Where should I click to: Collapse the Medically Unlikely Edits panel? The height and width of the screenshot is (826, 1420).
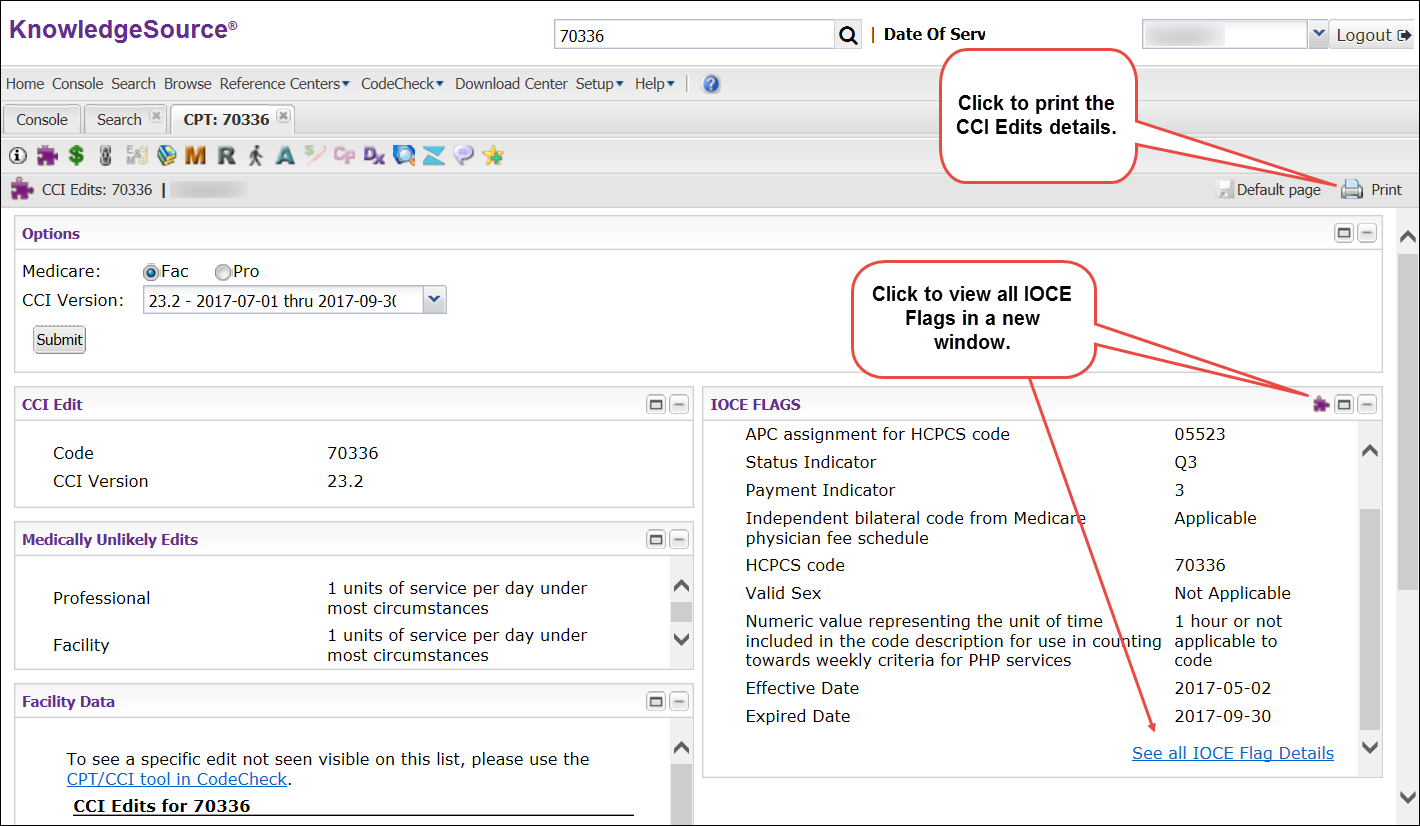[x=679, y=540]
